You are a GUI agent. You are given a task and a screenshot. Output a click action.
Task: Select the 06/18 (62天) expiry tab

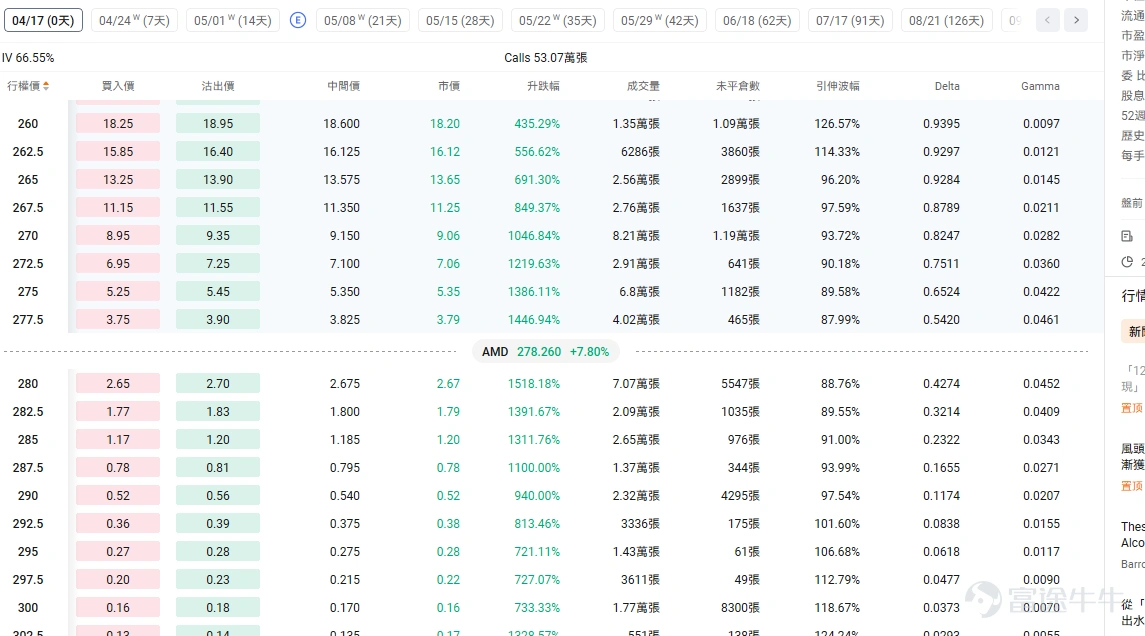click(x=757, y=20)
